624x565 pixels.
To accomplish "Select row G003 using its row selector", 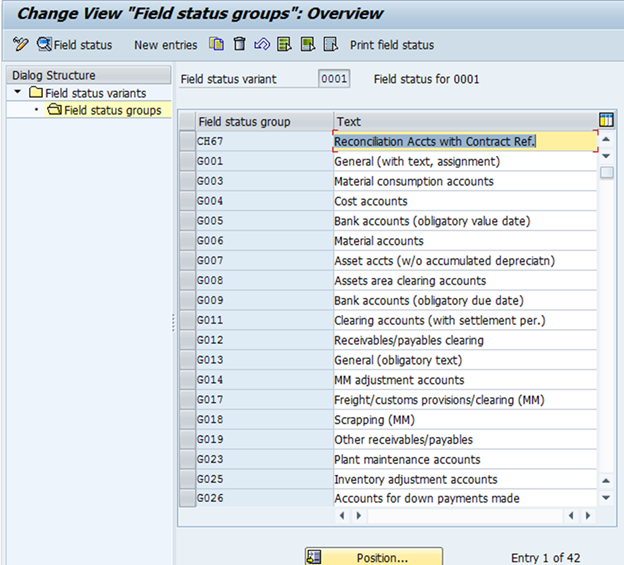I will pos(187,181).
